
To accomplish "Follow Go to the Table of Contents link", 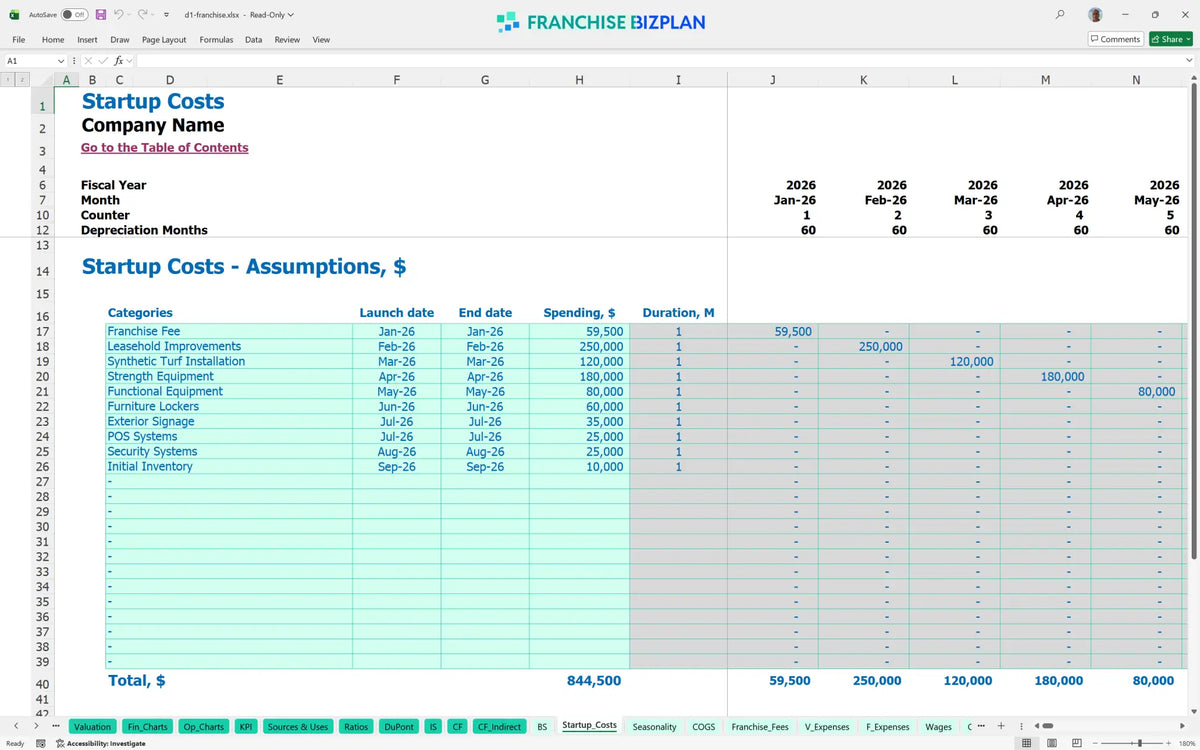I will point(165,147).
